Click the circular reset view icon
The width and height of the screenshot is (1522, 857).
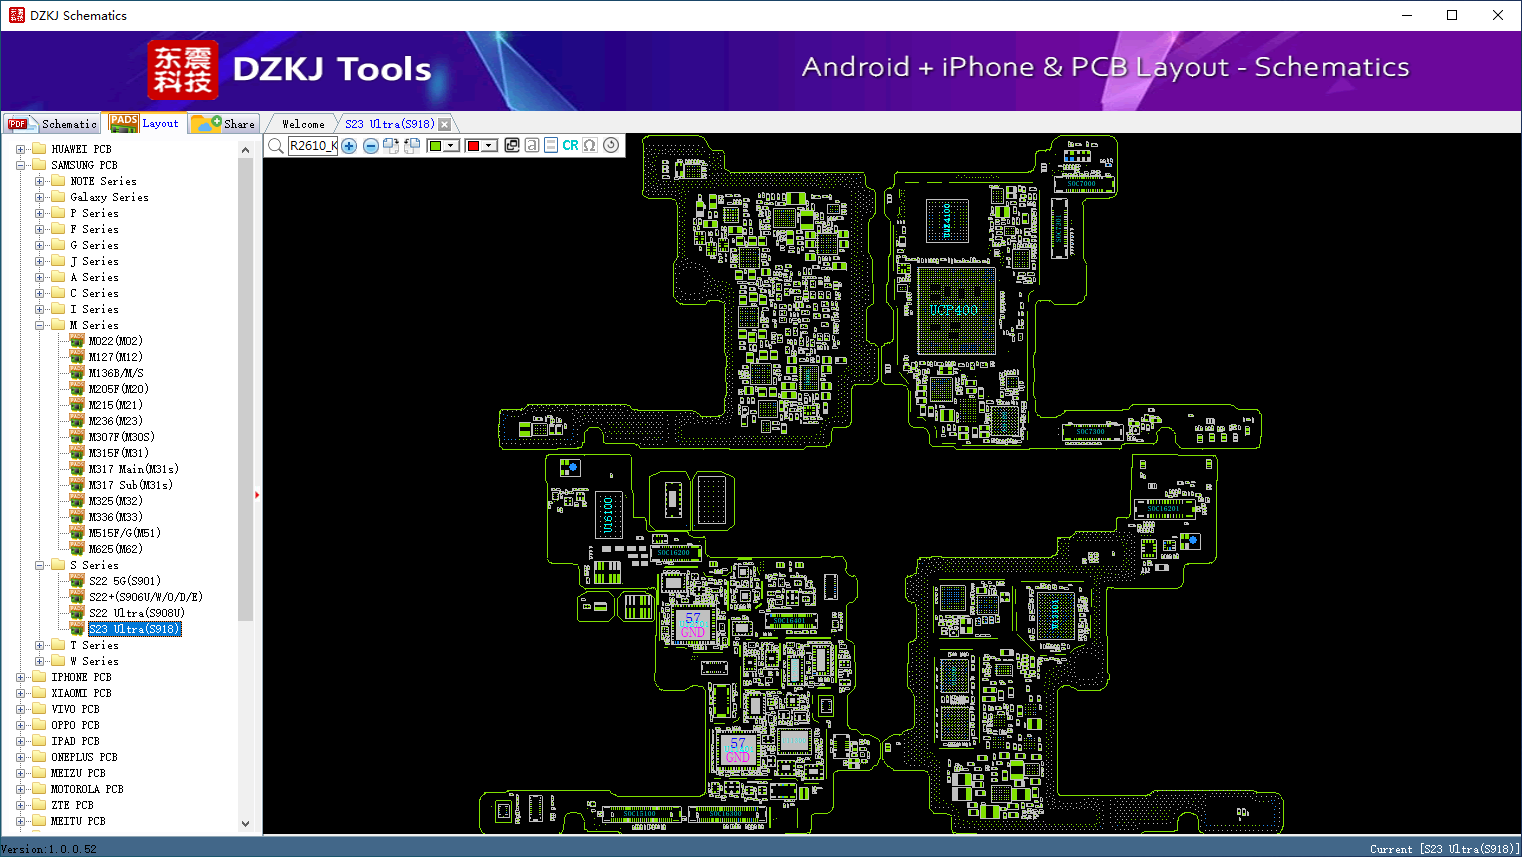click(611, 145)
